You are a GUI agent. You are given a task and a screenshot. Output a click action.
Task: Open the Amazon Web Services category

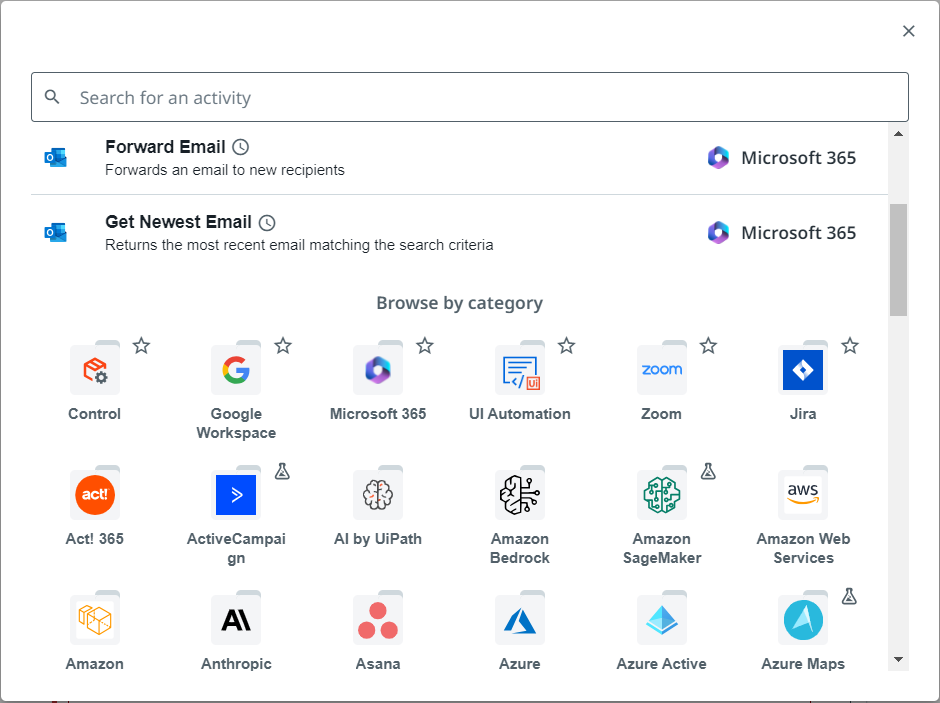[x=803, y=496]
